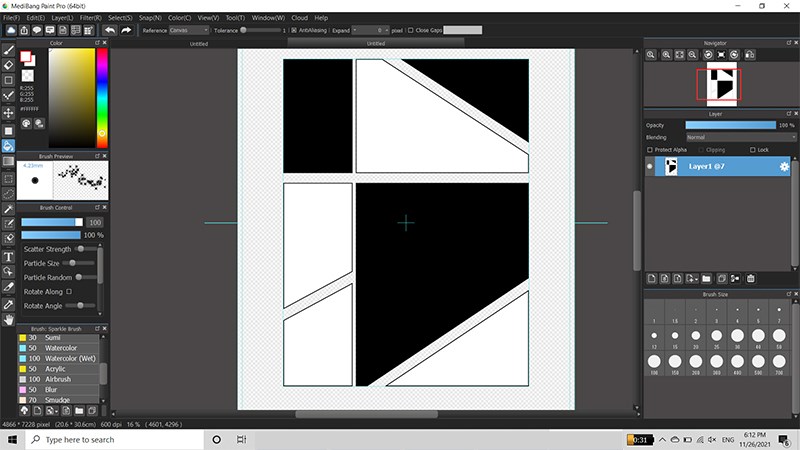Click Windows search box
This screenshot has height=450, width=800.
114,439
